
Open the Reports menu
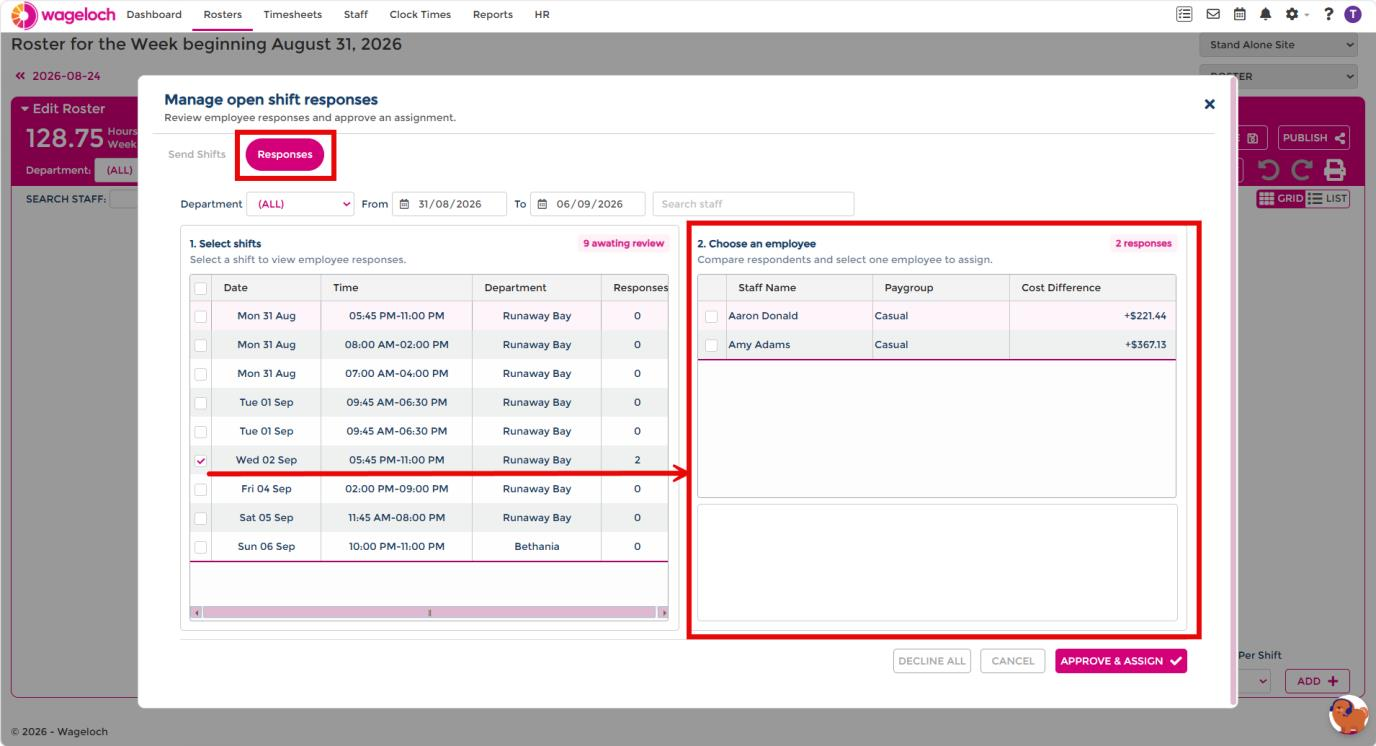point(493,14)
